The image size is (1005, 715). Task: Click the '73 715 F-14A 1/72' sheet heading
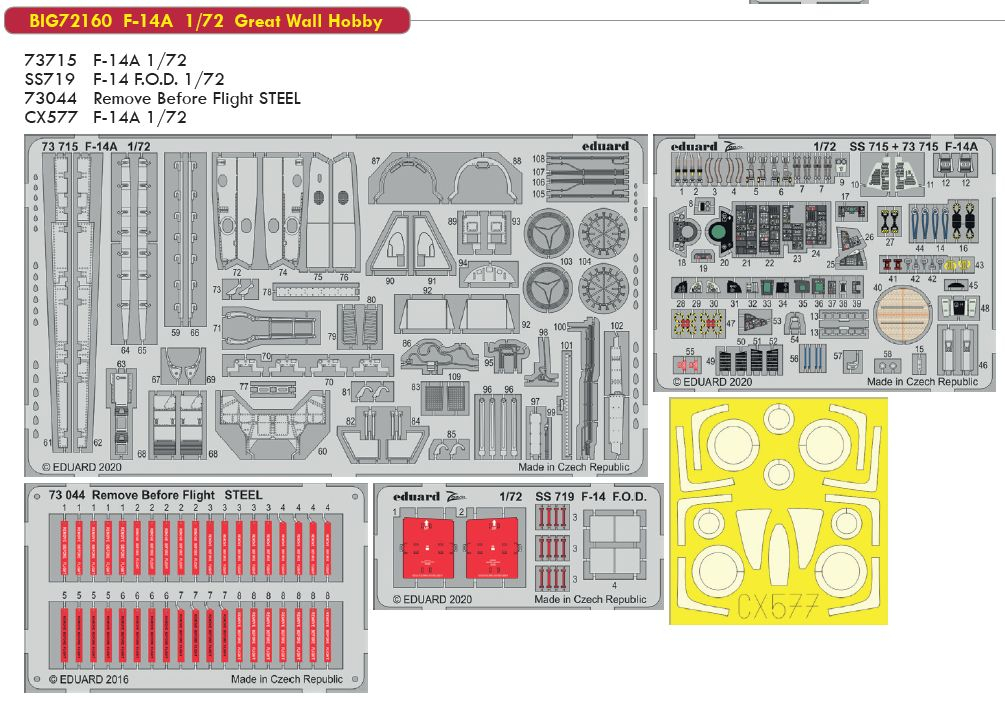tap(96, 146)
